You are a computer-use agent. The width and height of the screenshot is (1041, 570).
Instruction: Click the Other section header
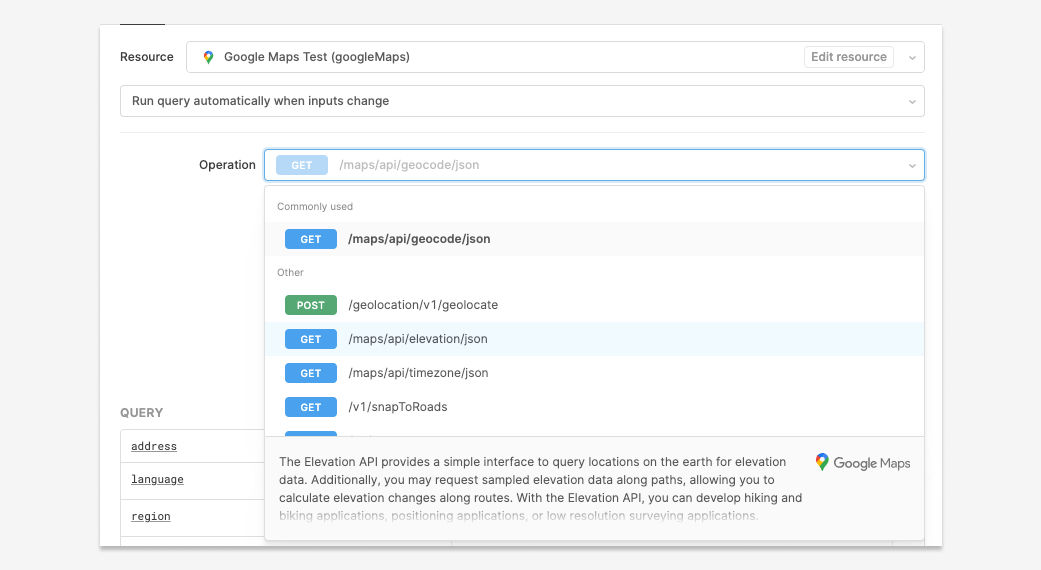coord(290,273)
